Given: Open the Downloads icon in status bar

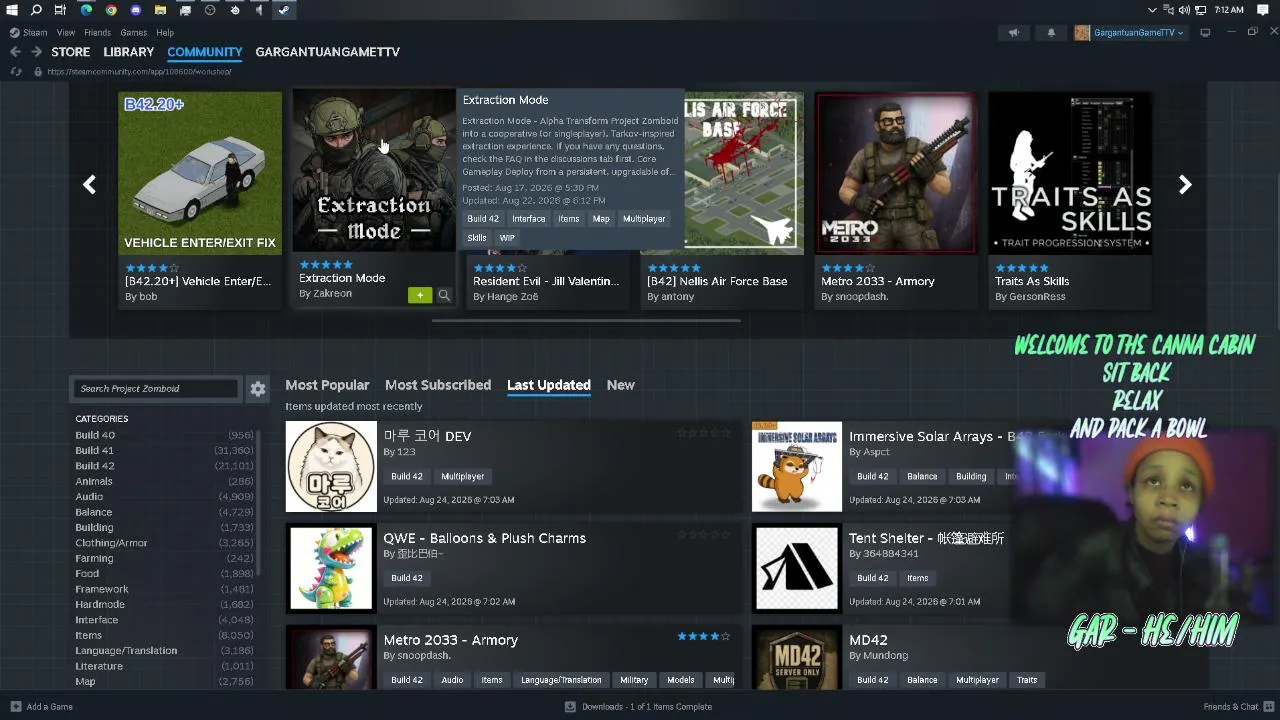Looking at the screenshot, I should [x=570, y=707].
